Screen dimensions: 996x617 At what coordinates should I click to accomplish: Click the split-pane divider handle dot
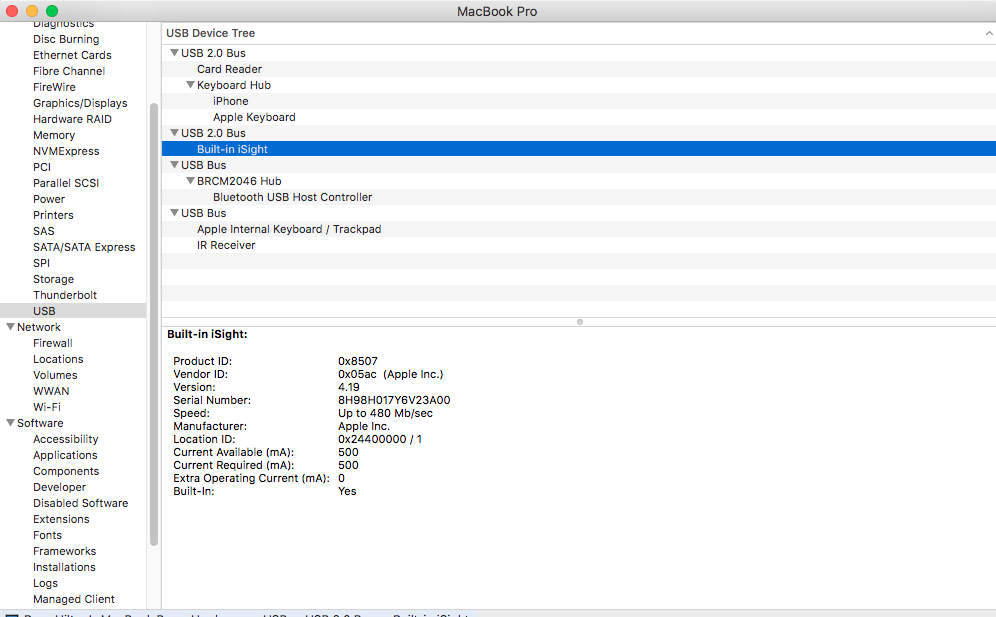pyautogui.click(x=579, y=322)
